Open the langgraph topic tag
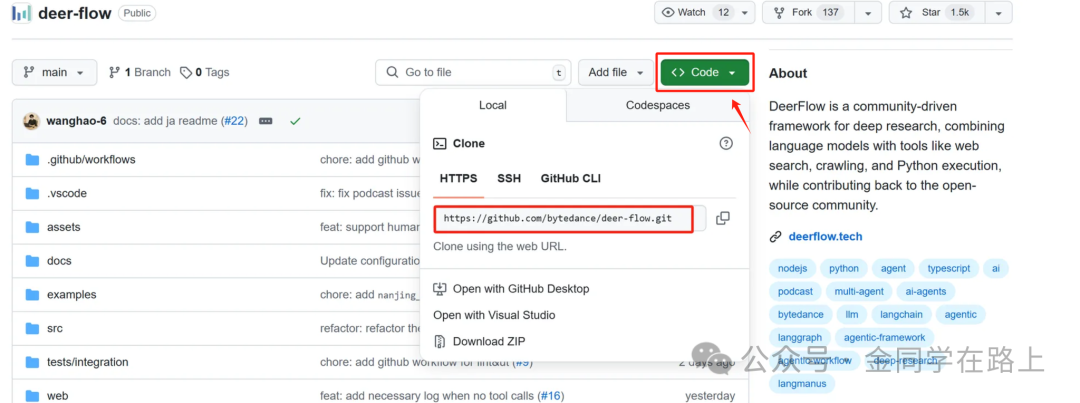Screen dimensions: 1080x403 tap(800, 338)
